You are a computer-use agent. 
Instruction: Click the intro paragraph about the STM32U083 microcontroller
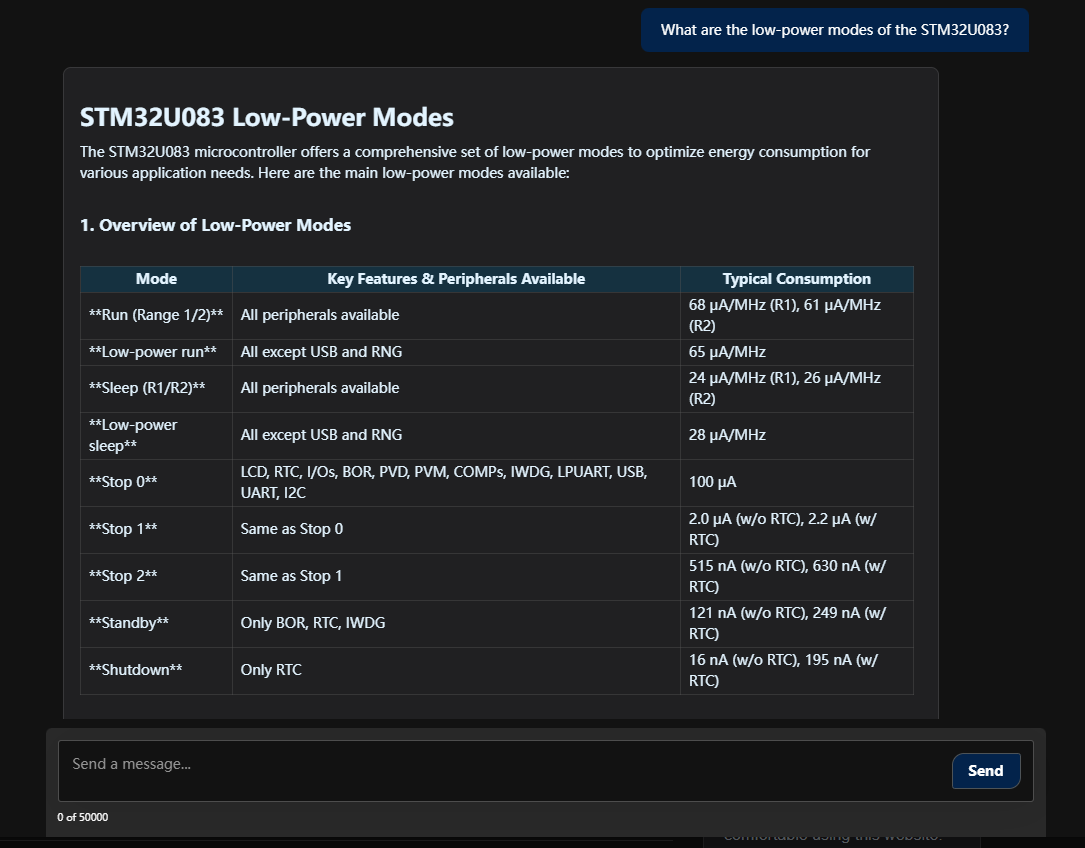click(x=475, y=162)
